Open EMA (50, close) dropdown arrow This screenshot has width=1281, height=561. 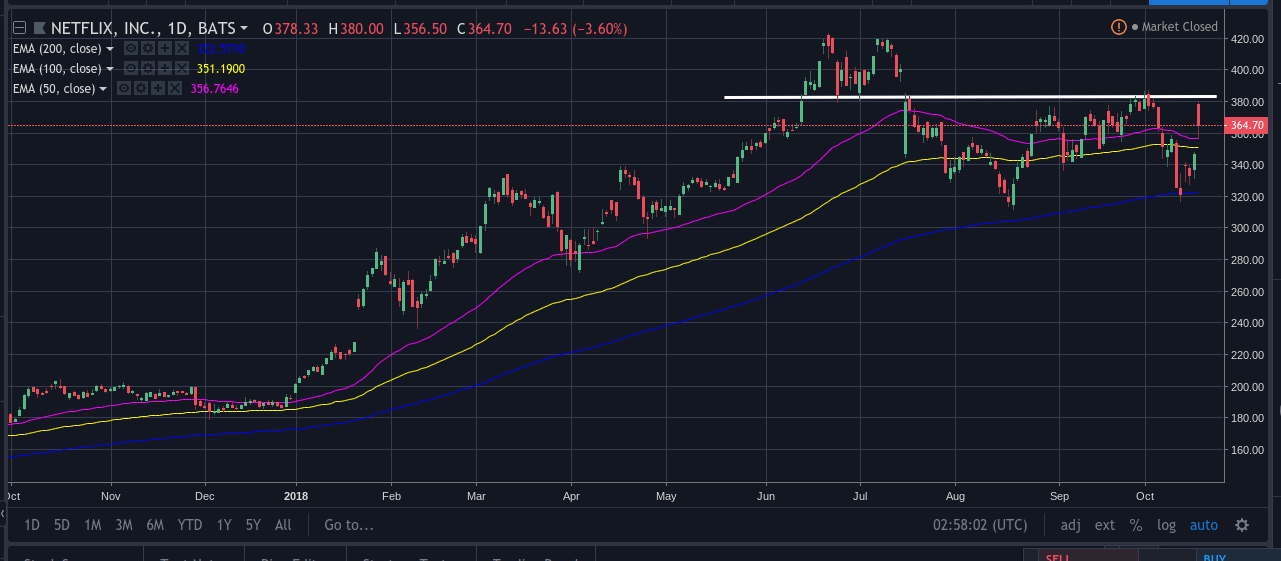tap(103, 89)
